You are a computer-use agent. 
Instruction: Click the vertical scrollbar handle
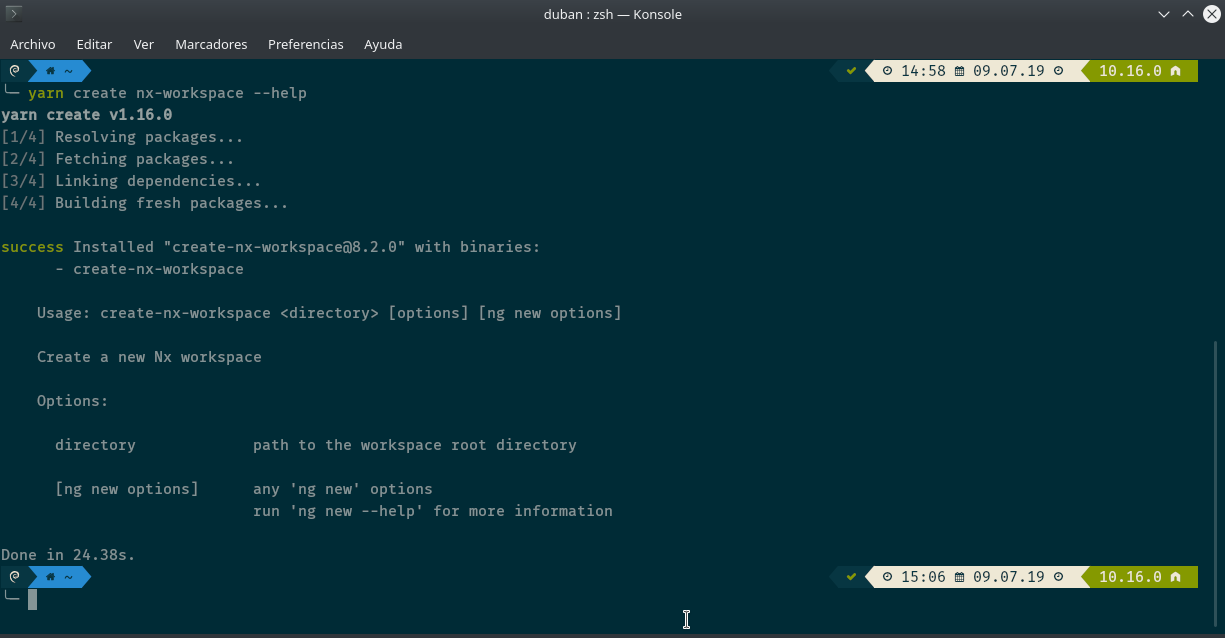click(x=1216, y=485)
